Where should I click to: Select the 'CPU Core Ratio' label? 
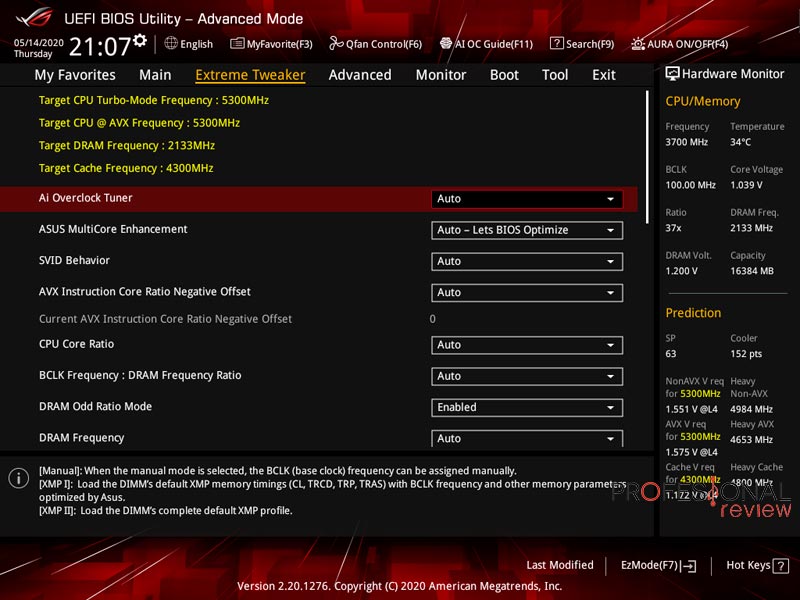[77, 344]
